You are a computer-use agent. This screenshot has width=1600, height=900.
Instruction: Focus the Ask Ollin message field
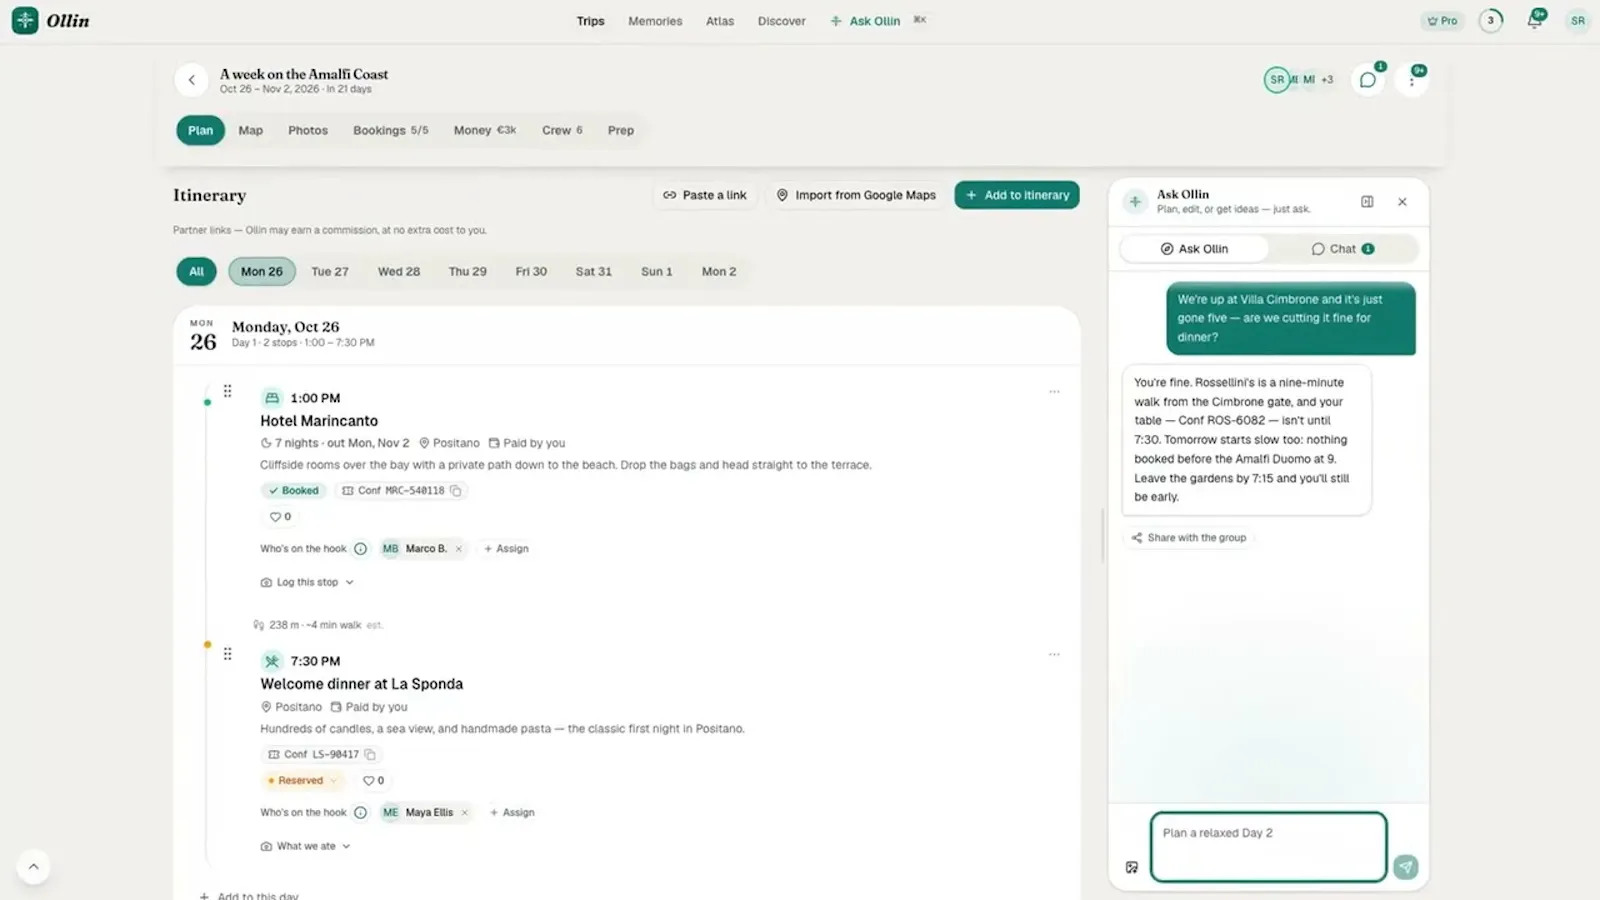point(1268,847)
